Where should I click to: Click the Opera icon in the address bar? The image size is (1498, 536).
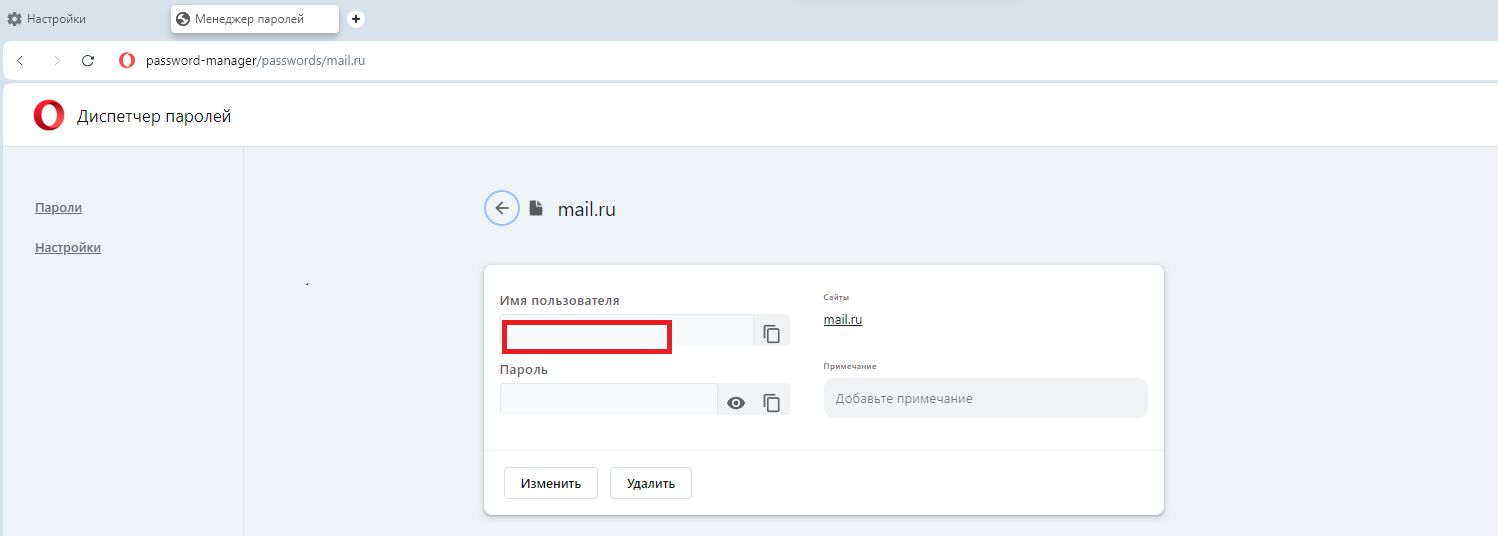tap(127, 61)
